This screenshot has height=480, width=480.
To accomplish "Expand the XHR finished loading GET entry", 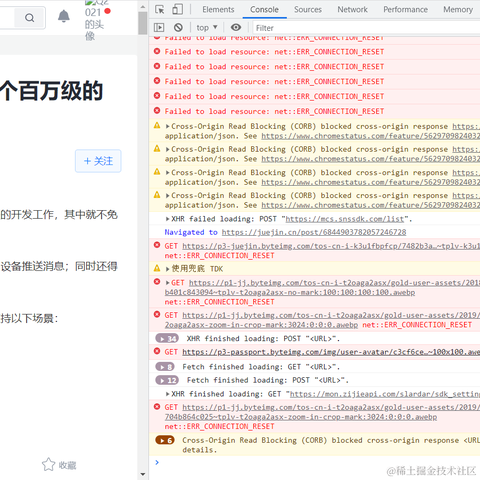I will [168, 394].
